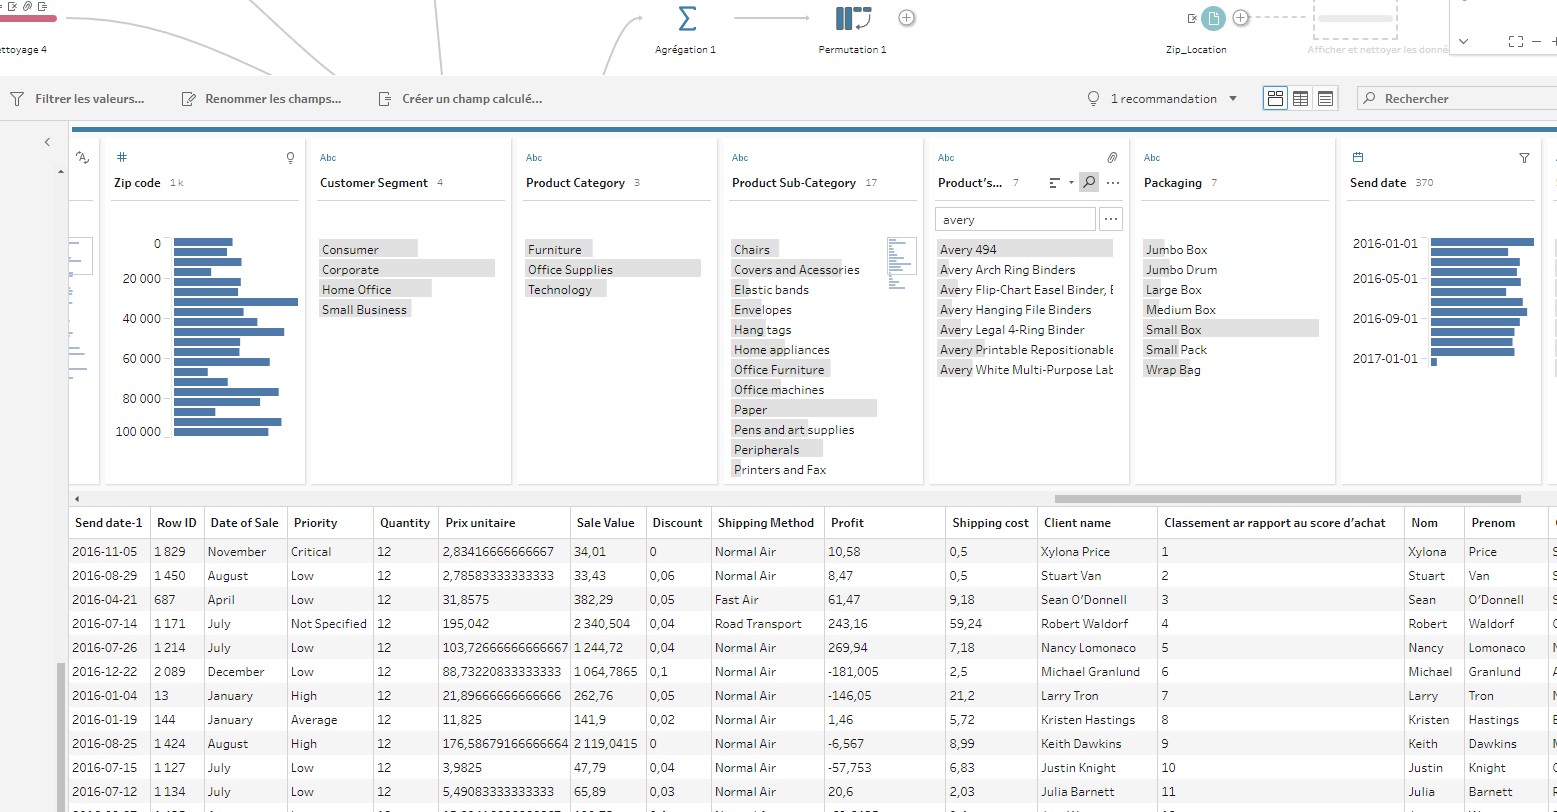
Task: Select the Zip_Location output step icon
Action: tap(1213, 18)
